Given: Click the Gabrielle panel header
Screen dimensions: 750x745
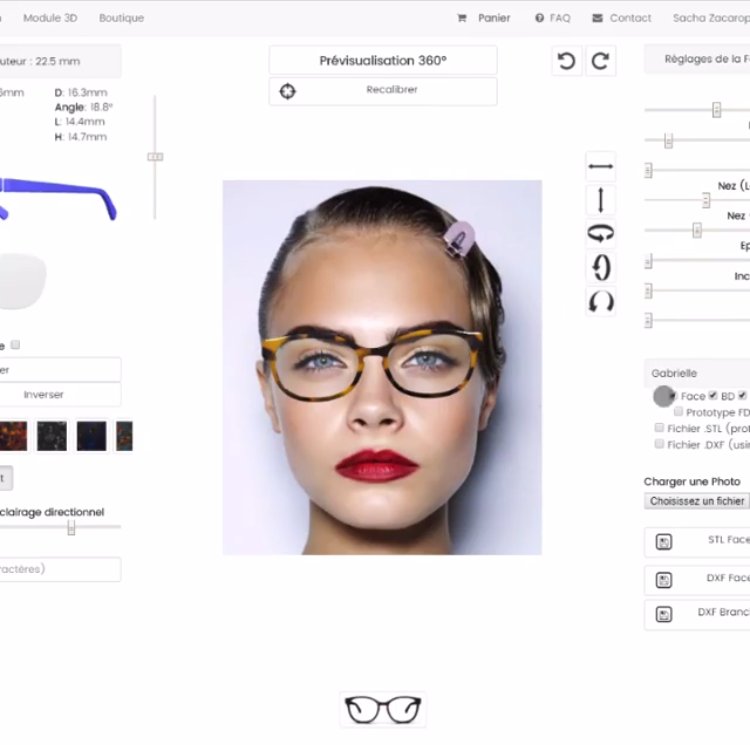Looking at the screenshot, I should tap(697, 373).
